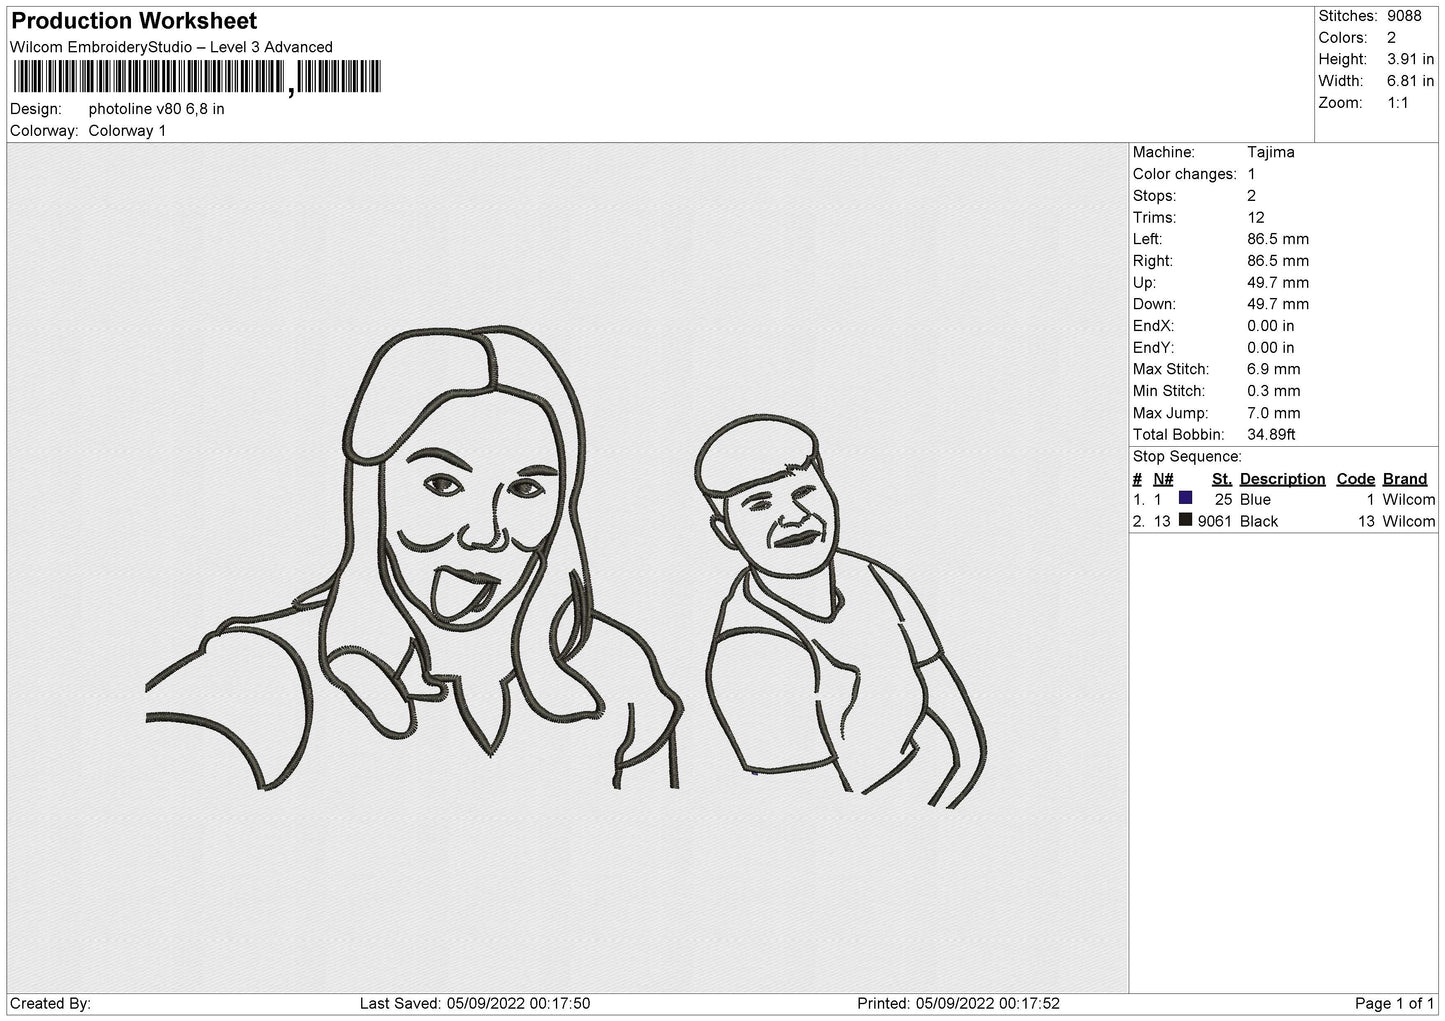Click the Machine Tajima value
This screenshot has height=1021, width=1445.
pyautogui.click(x=1270, y=152)
